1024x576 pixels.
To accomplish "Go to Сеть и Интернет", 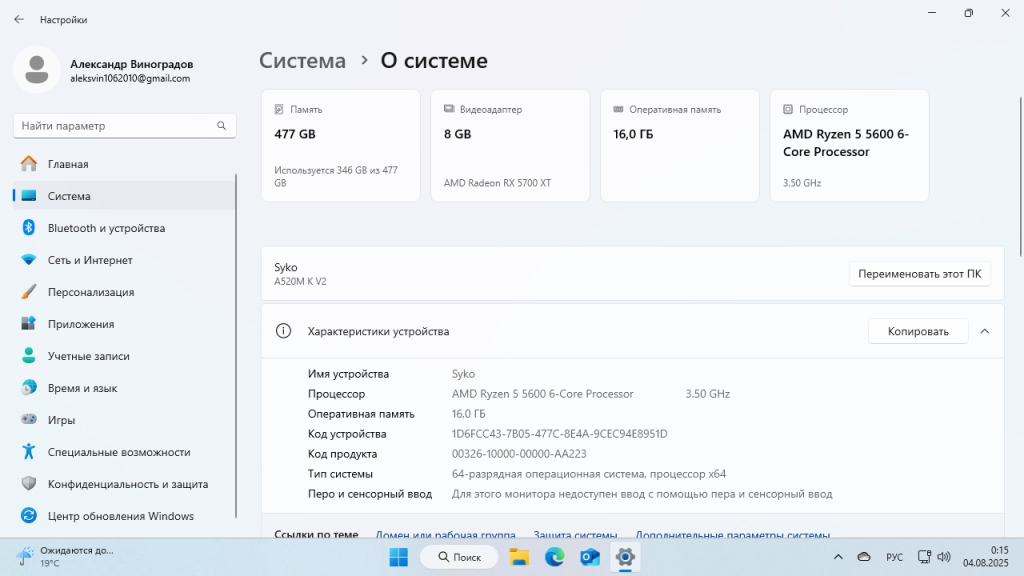I will tap(124, 260).
